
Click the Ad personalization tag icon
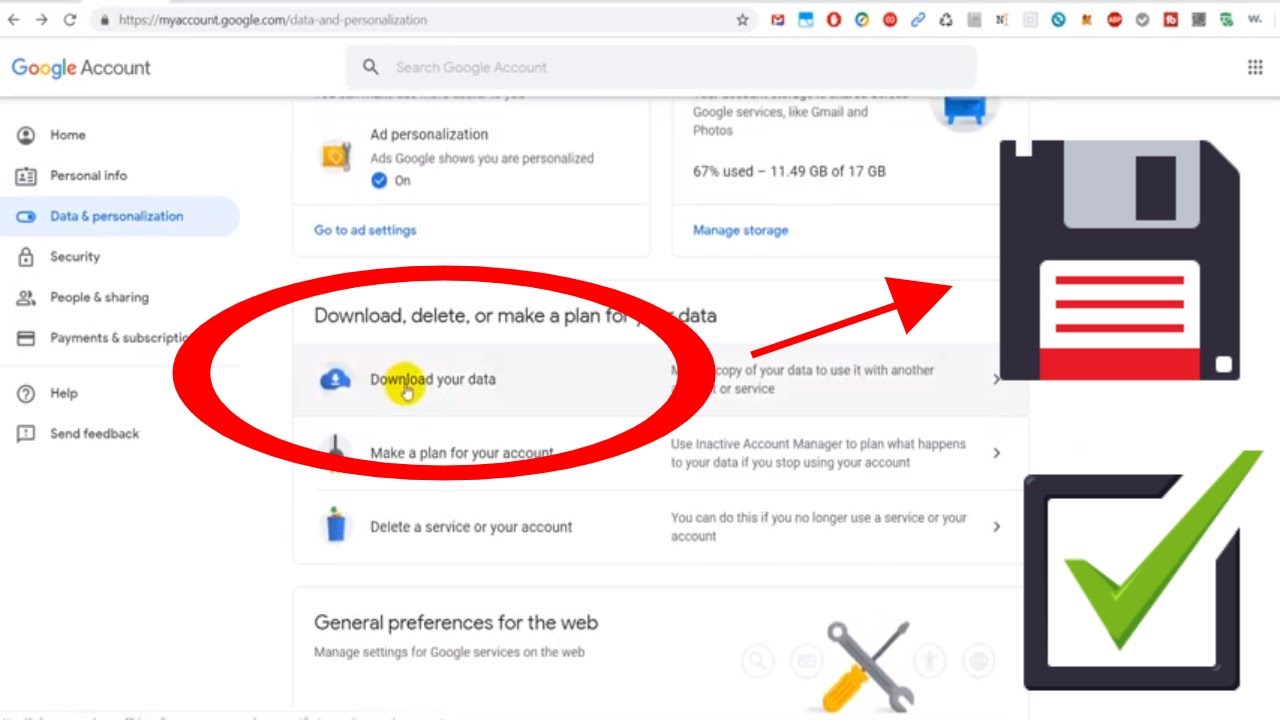[335, 157]
